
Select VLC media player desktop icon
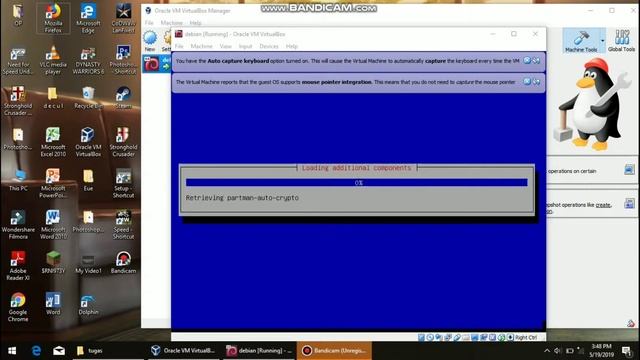pyautogui.click(x=53, y=60)
